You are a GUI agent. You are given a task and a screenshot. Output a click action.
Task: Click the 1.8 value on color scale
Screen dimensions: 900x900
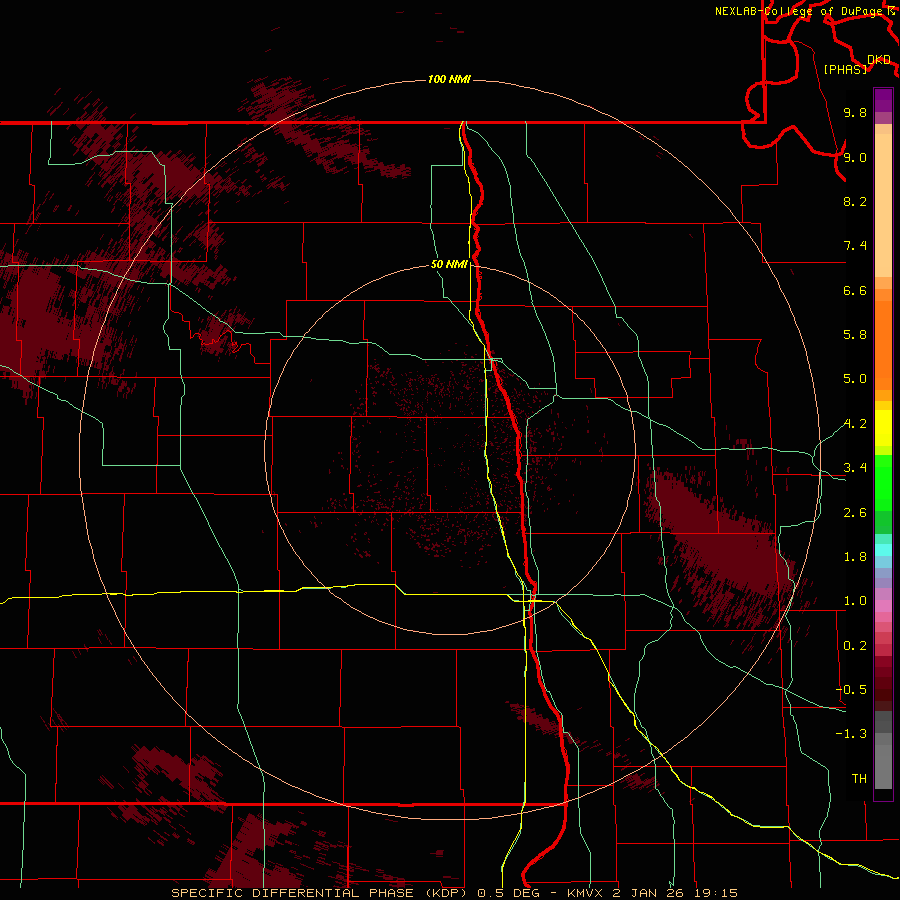click(855, 557)
